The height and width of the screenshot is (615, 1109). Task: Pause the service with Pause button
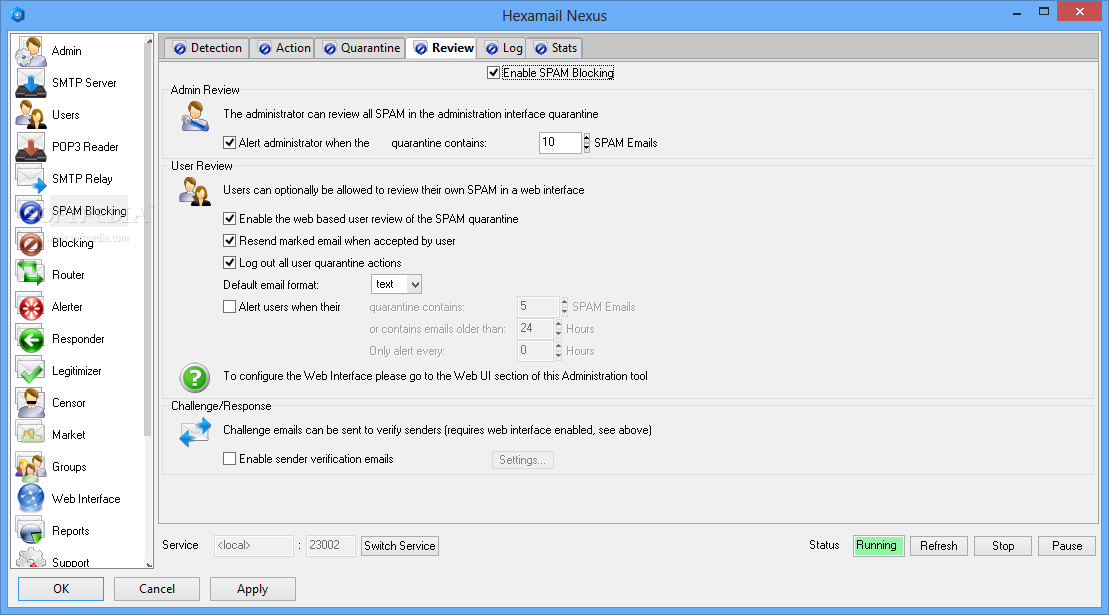(1067, 546)
